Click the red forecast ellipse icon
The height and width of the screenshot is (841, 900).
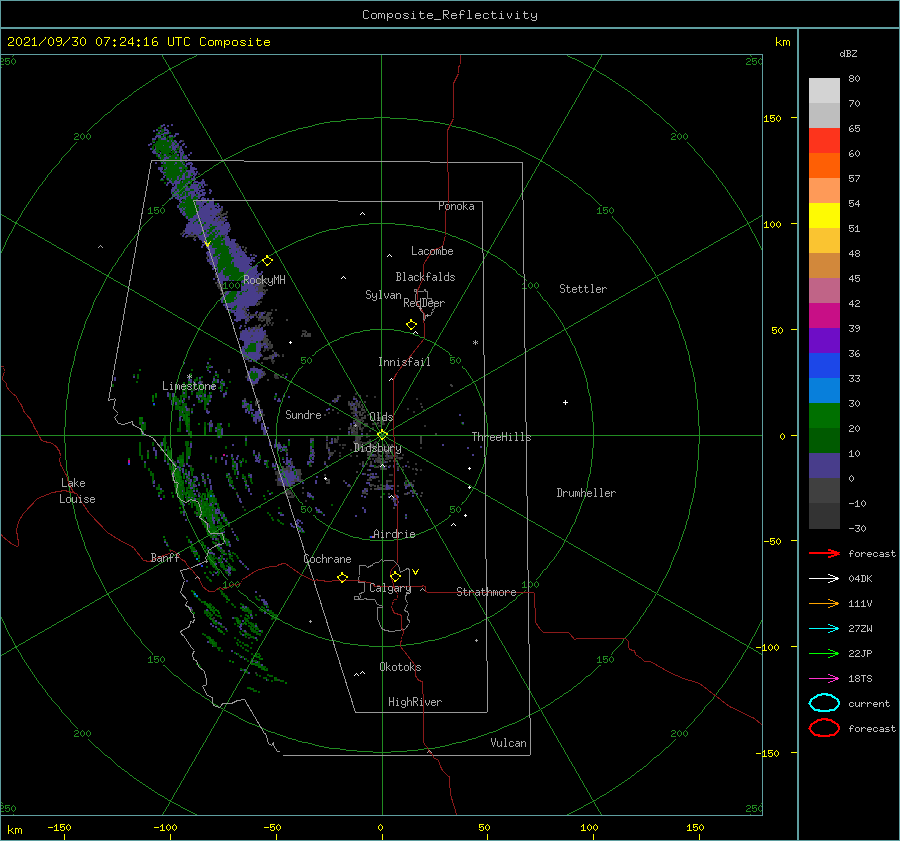(824, 728)
